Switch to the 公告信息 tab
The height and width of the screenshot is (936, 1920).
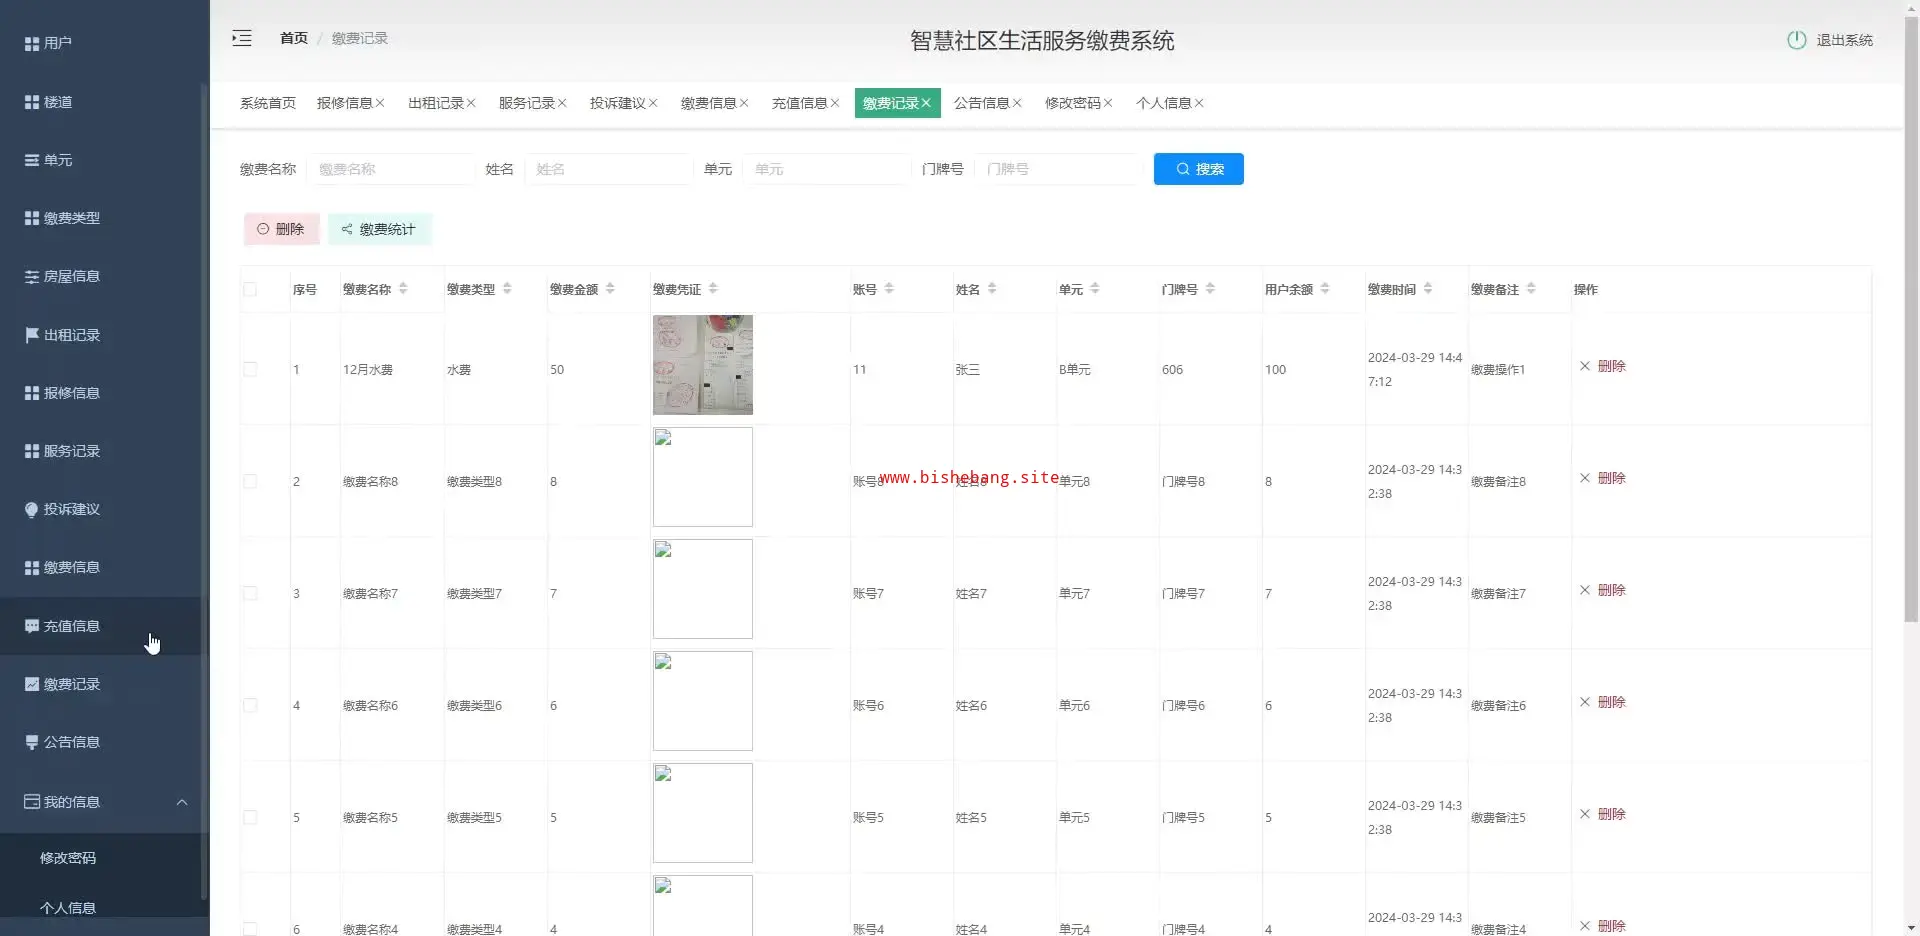980,103
